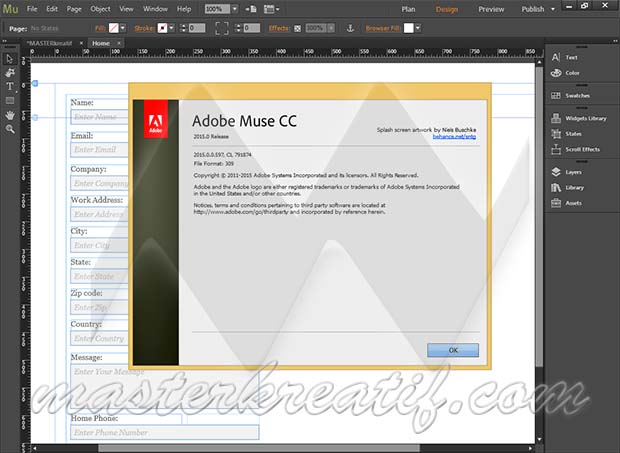Click OK in the About dialog
The height and width of the screenshot is (453, 620).
click(x=453, y=350)
